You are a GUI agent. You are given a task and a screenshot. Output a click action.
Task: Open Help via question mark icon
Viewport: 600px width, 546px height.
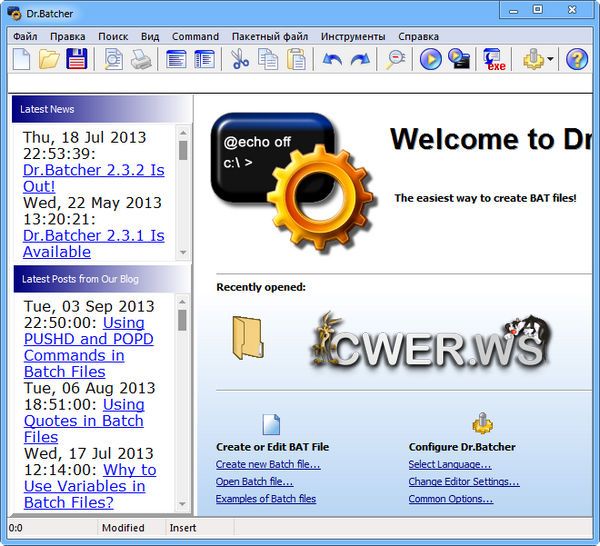pos(577,60)
